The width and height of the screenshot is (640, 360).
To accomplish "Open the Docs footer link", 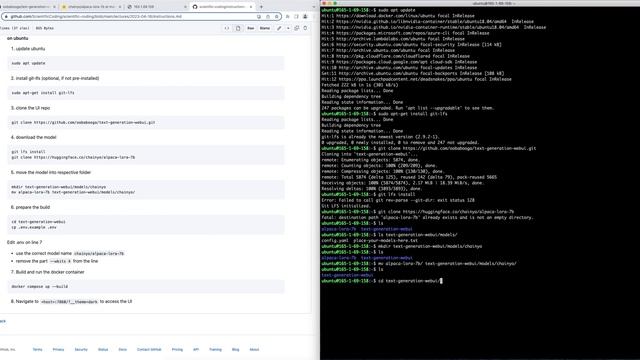I will coord(122,349).
